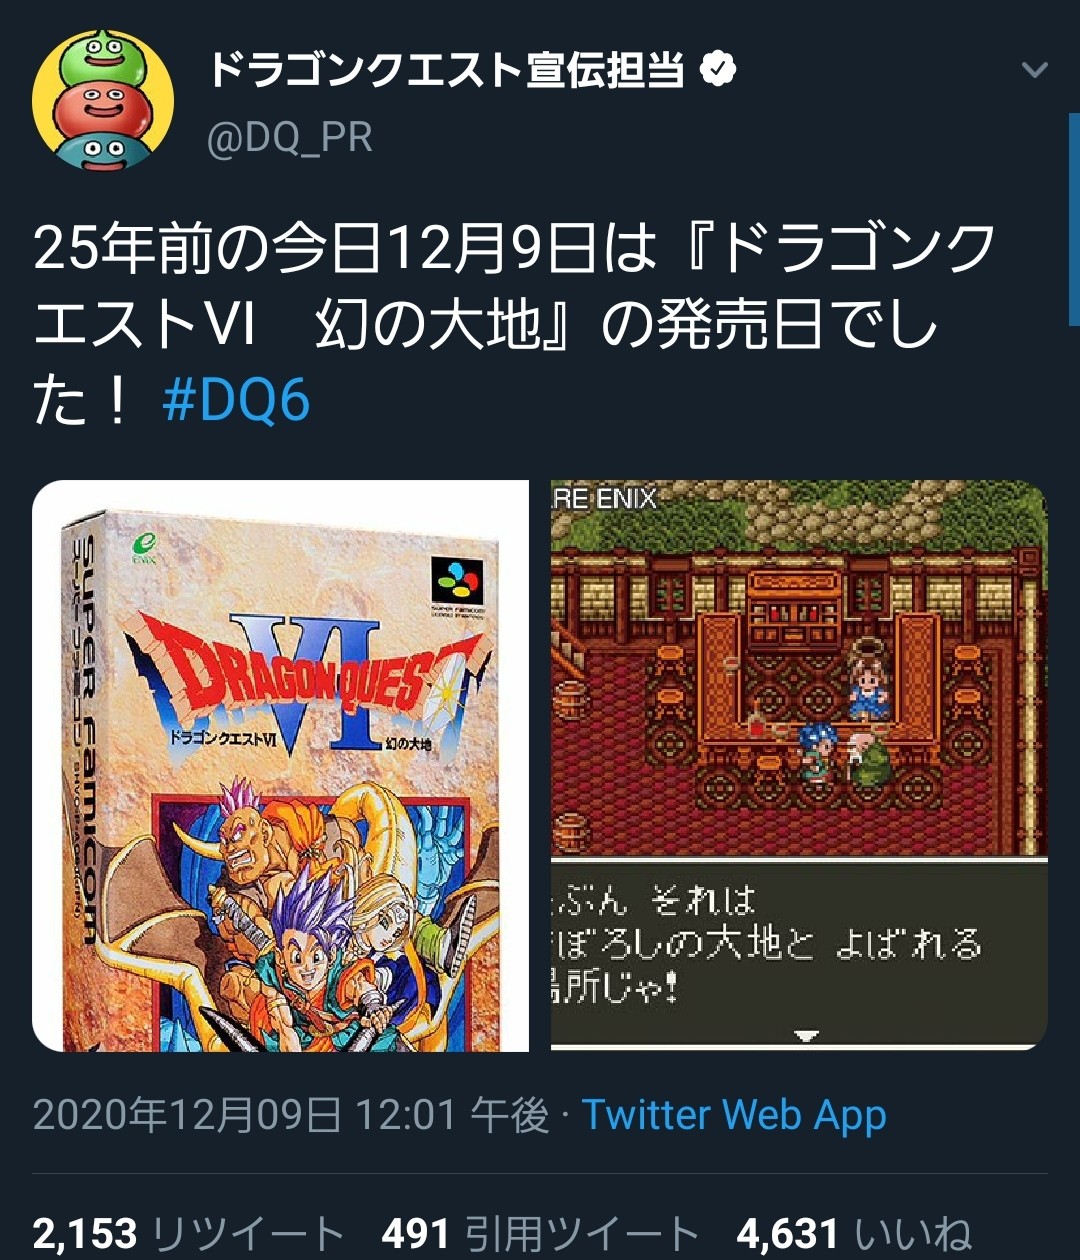Image resolution: width=1080 pixels, height=1260 pixels.
Task: Open the ドラゴンクエスト宣伝担当 display name
Action: 446,70
